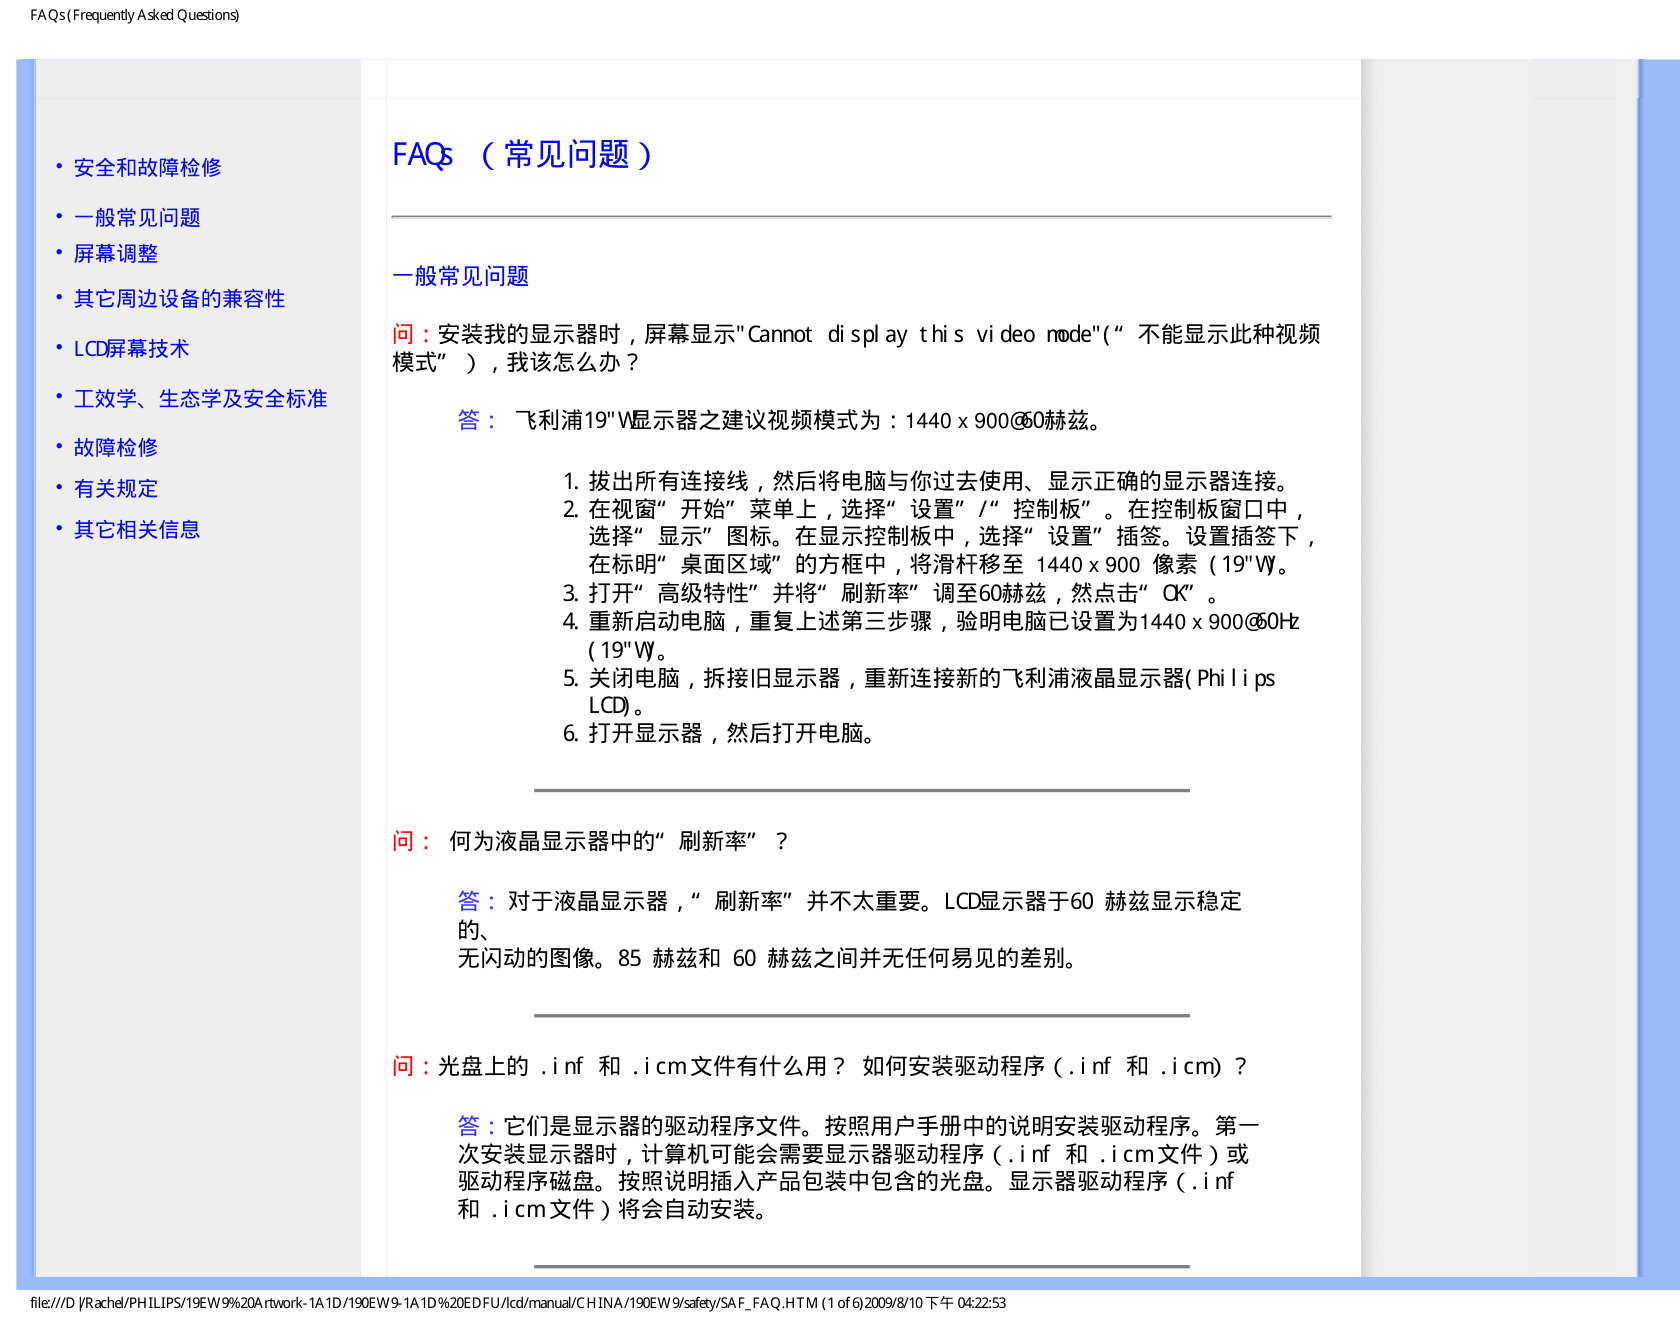Click step 6 打开显示器，然后打开电脑
1680x1320 pixels.
pos(730,734)
